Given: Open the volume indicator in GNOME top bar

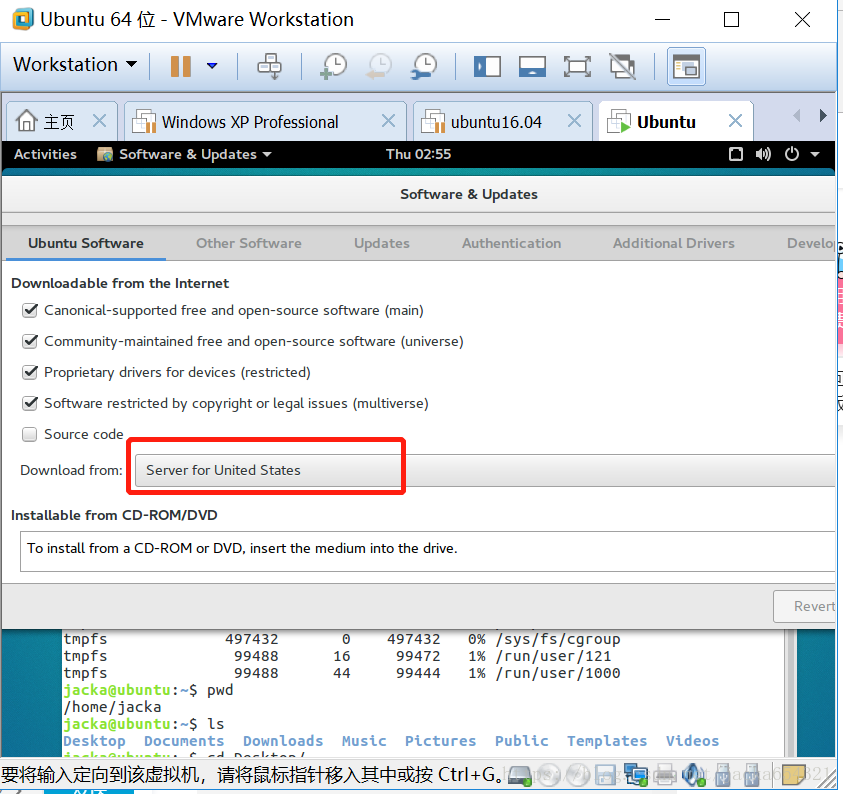Looking at the screenshot, I should (763, 154).
